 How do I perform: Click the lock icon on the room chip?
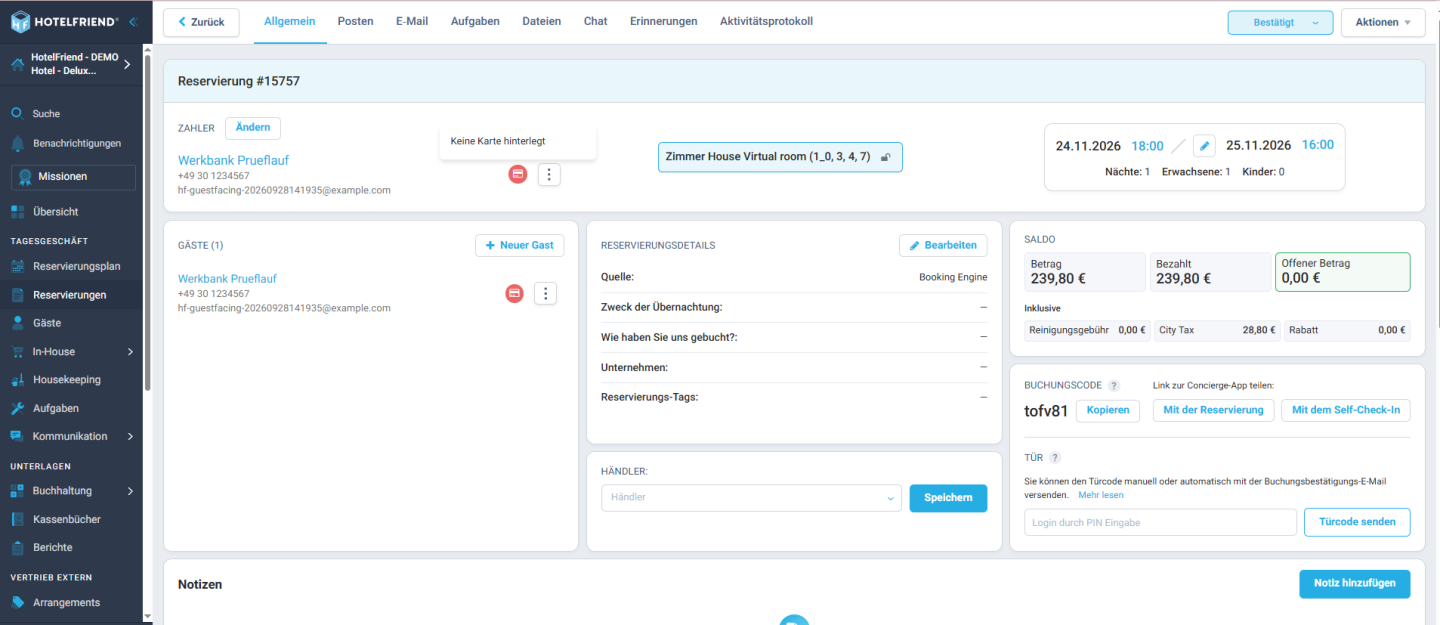coord(885,157)
